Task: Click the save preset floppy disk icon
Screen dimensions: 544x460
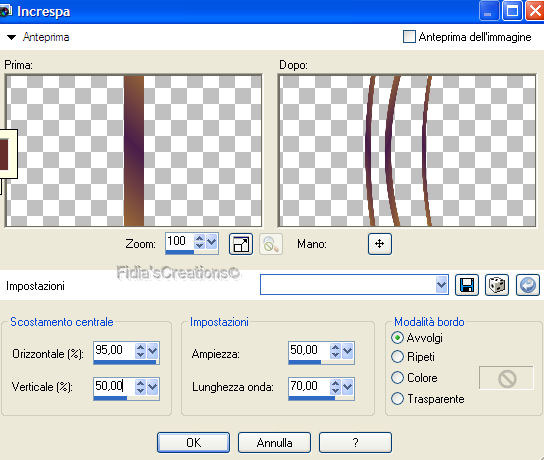Action: [x=467, y=285]
